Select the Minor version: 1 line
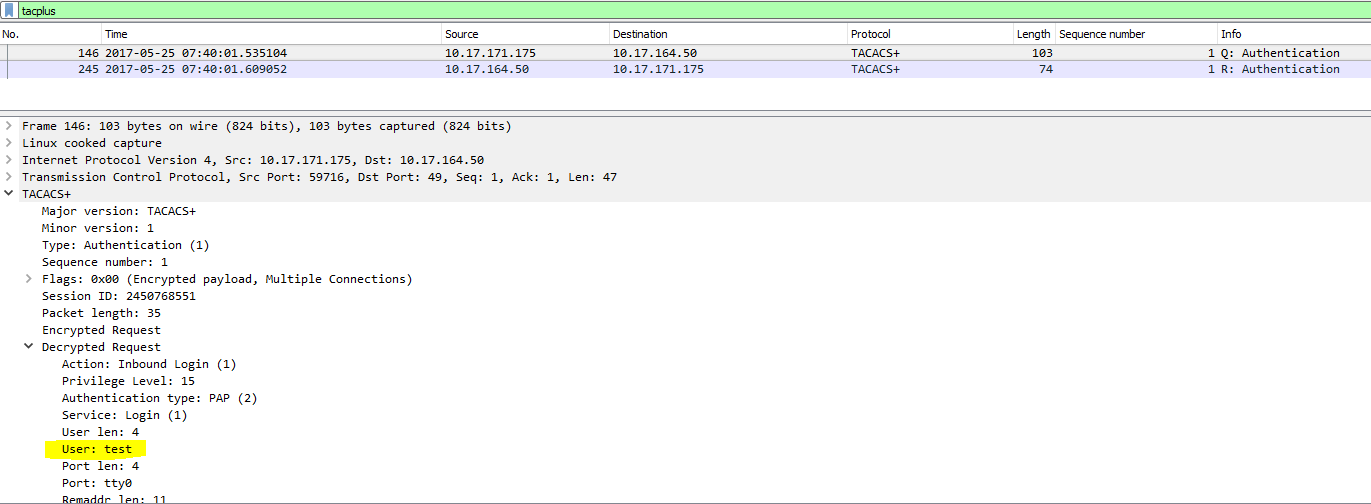This screenshot has width=1371, height=504. [98, 228]
